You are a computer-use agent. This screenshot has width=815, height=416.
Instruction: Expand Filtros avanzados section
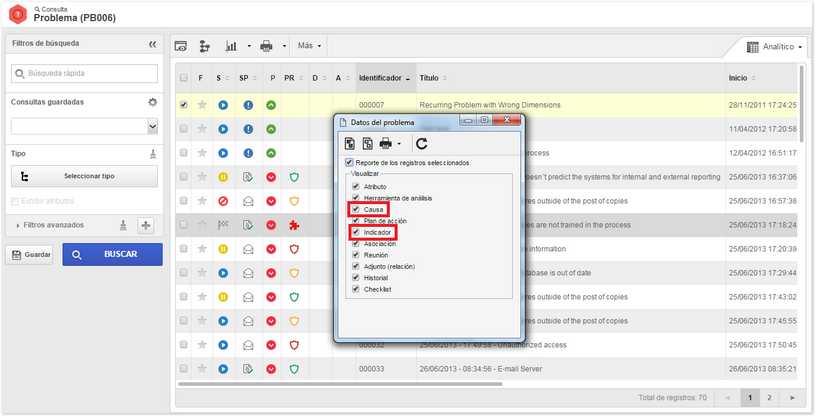click(50, 225)
